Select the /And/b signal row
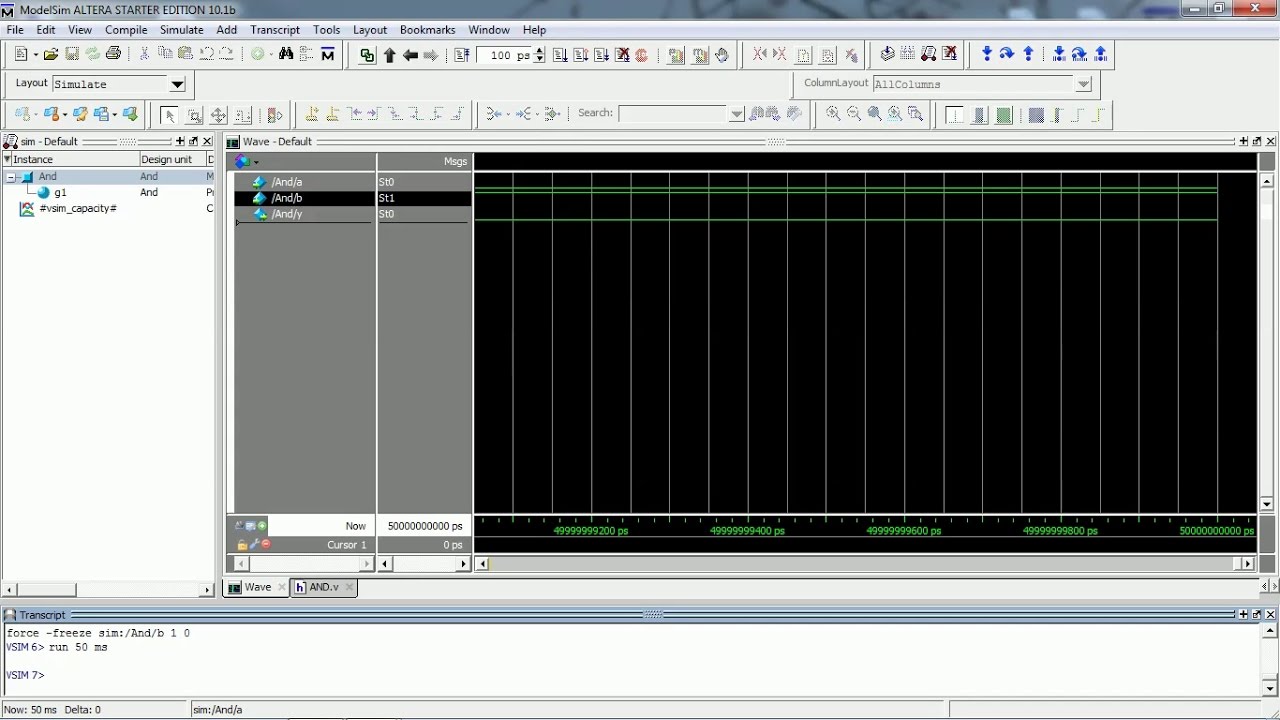The height and width of the screenshot is (720, 1280). point(304,198)
